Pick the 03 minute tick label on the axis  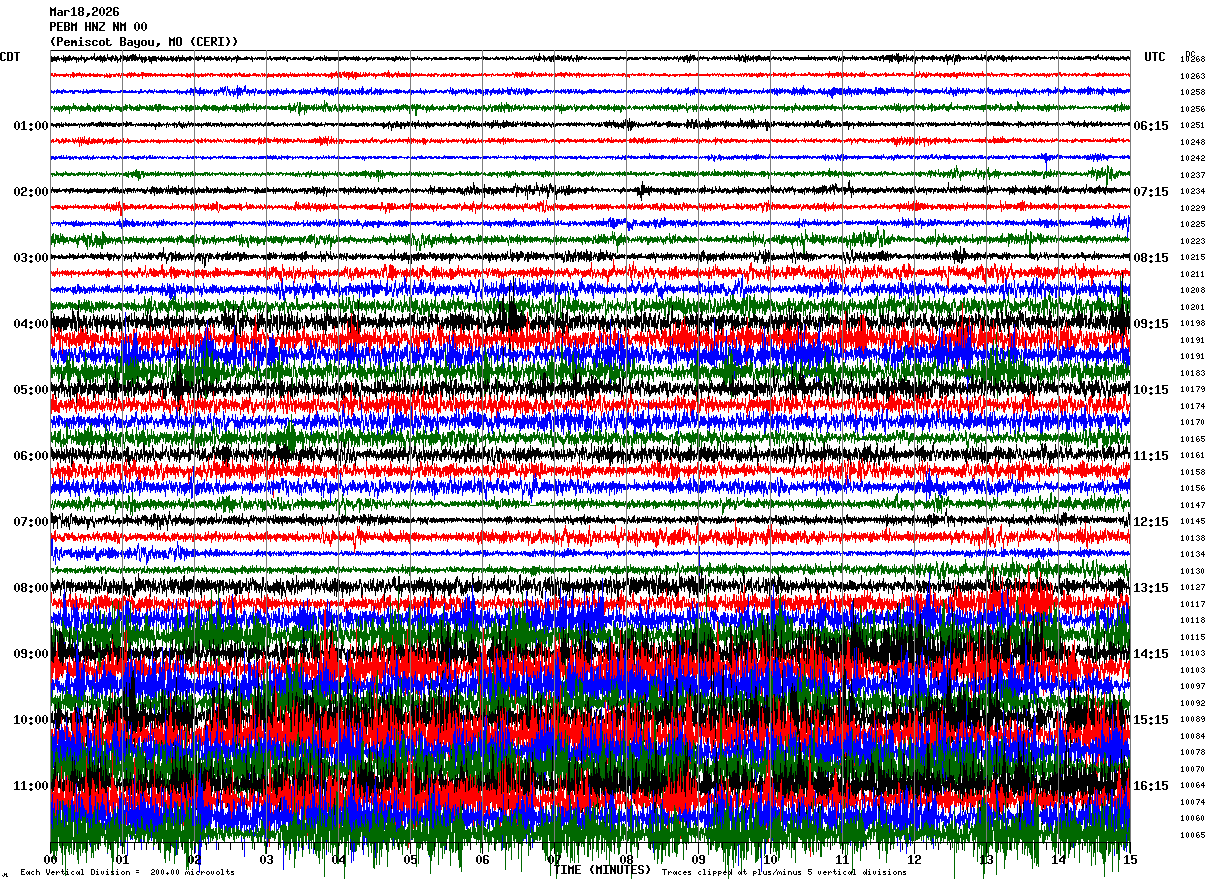pyautogui.click(x=266, y=860)
